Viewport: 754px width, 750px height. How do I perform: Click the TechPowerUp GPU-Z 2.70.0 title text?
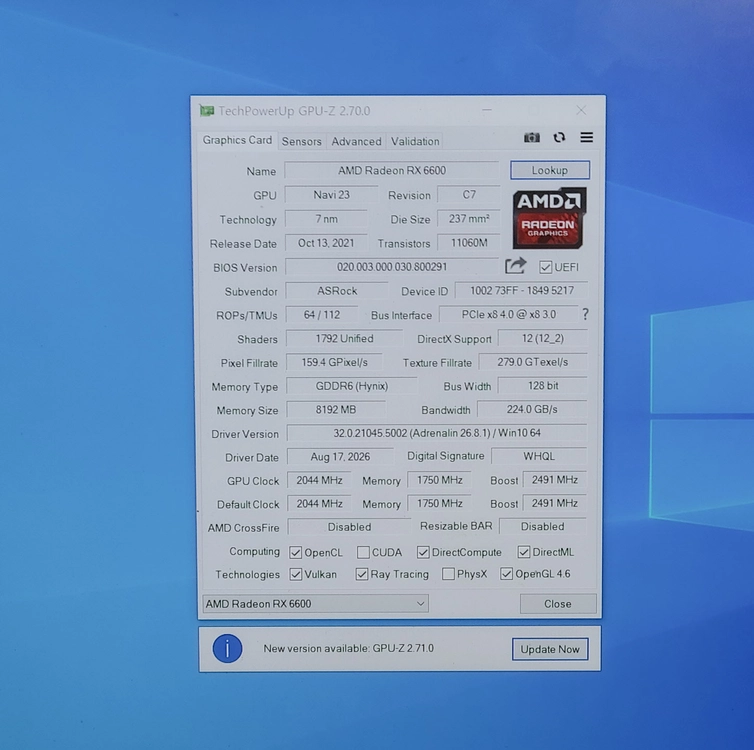pyautogui.click(x=294, y=111)
